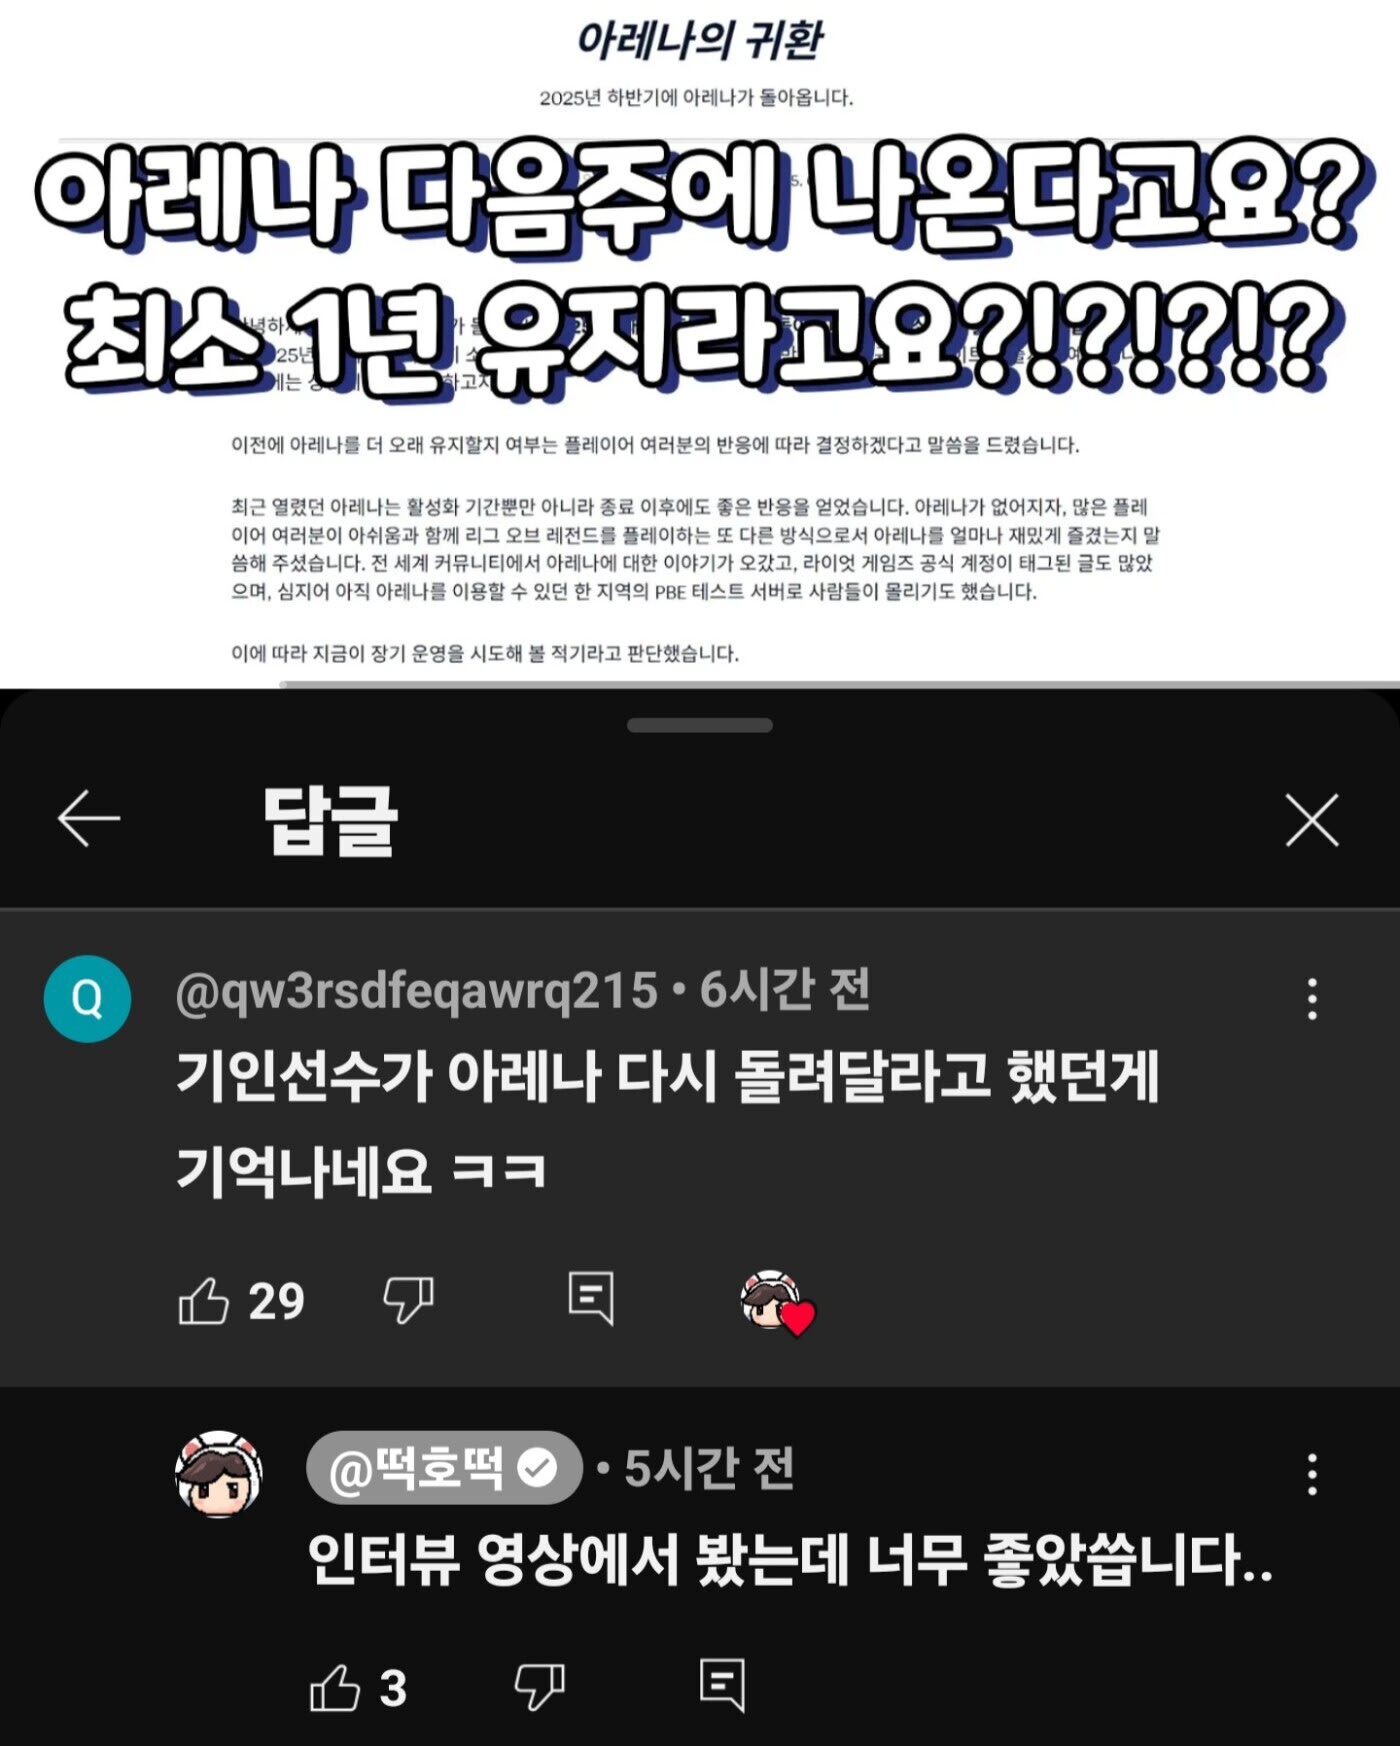
Task: Open the teal Q profile avatar
Action: pos(88,999)
